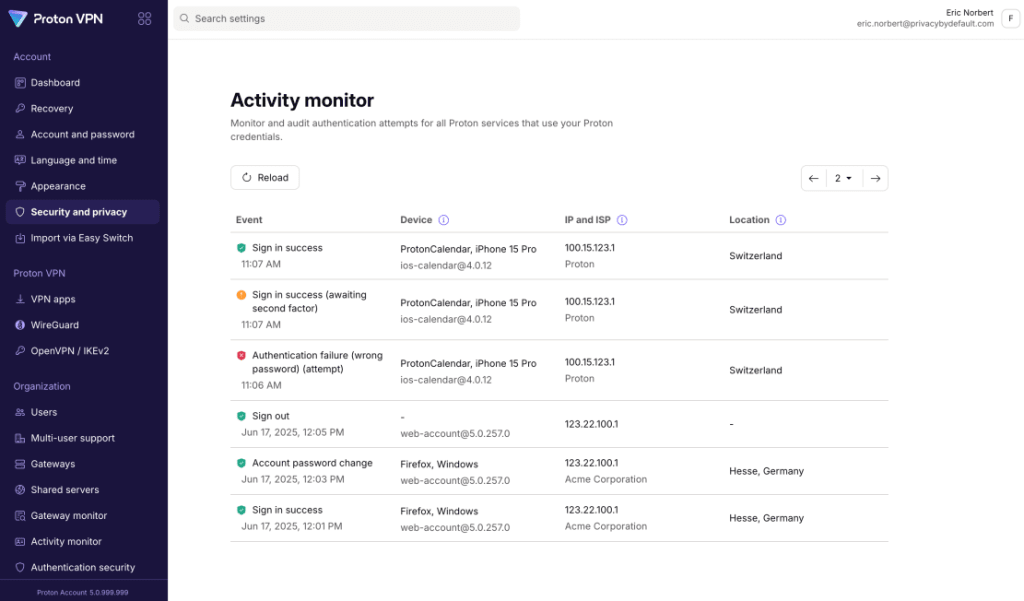Select Security and privacy menu item

tap(82, 212)
